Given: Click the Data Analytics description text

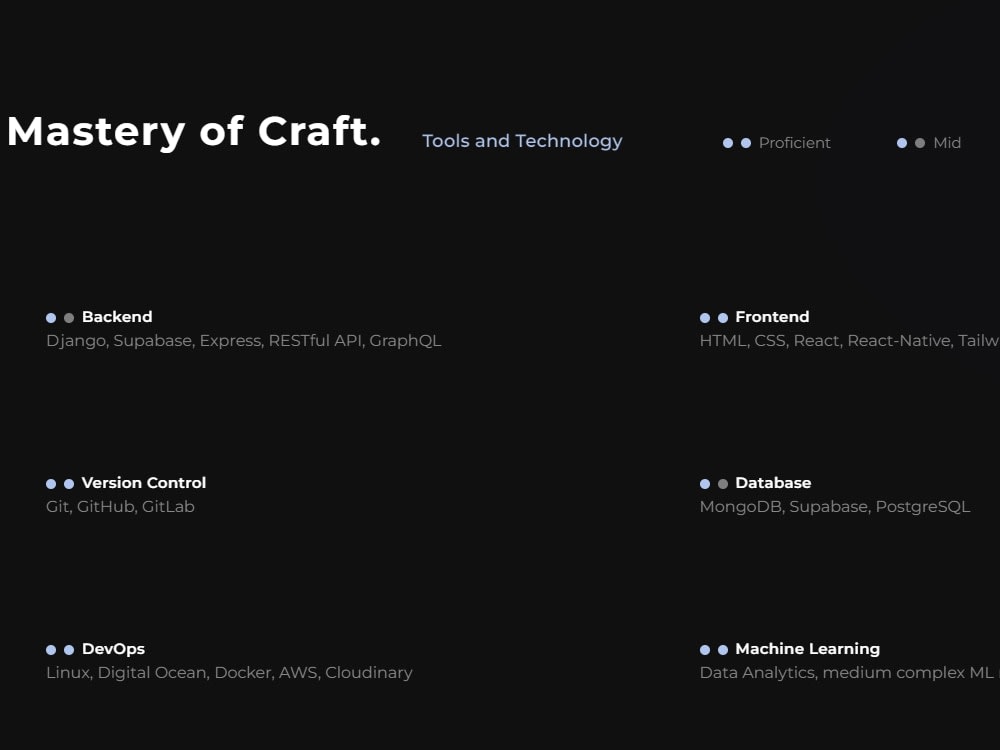Looking at the screenshot, I should pyautogui.click(x=849, y=672).
